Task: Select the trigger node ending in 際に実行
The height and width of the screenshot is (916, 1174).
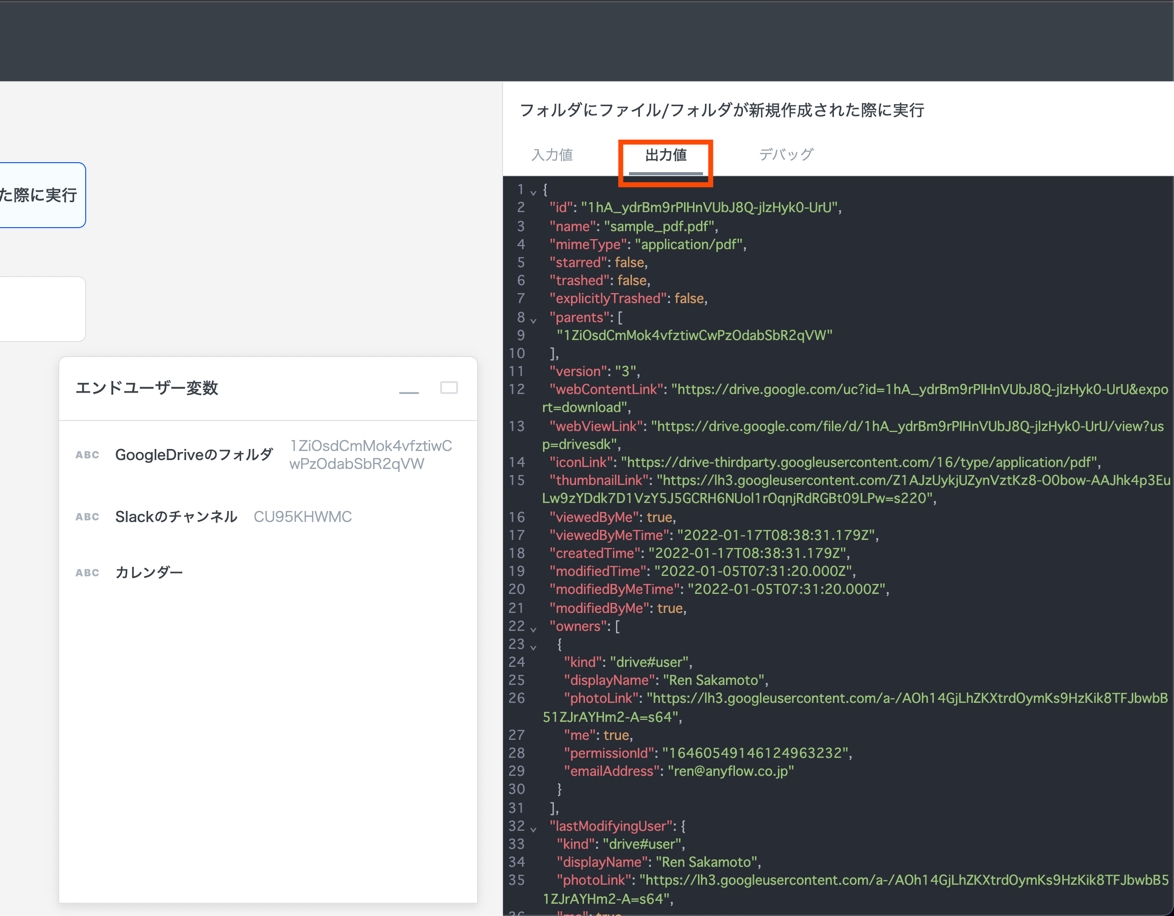Action: pos(42,195)
